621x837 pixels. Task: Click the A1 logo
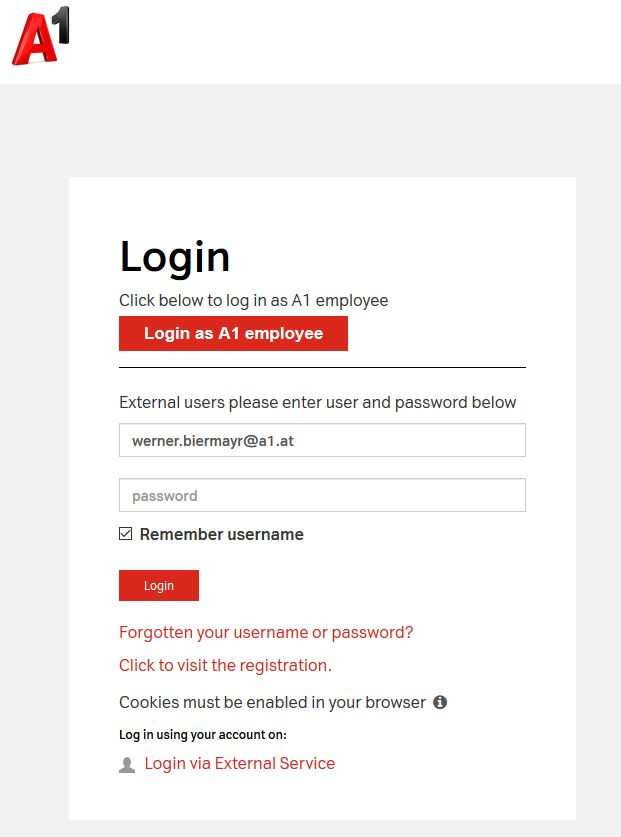click(41, 37)
